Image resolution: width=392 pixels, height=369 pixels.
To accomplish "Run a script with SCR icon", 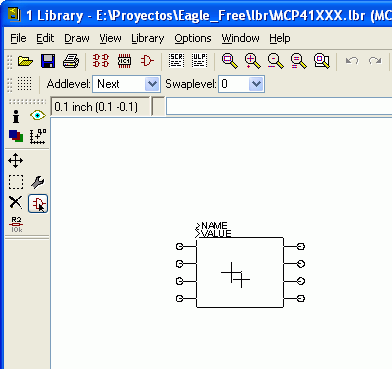I will (176, 61).
